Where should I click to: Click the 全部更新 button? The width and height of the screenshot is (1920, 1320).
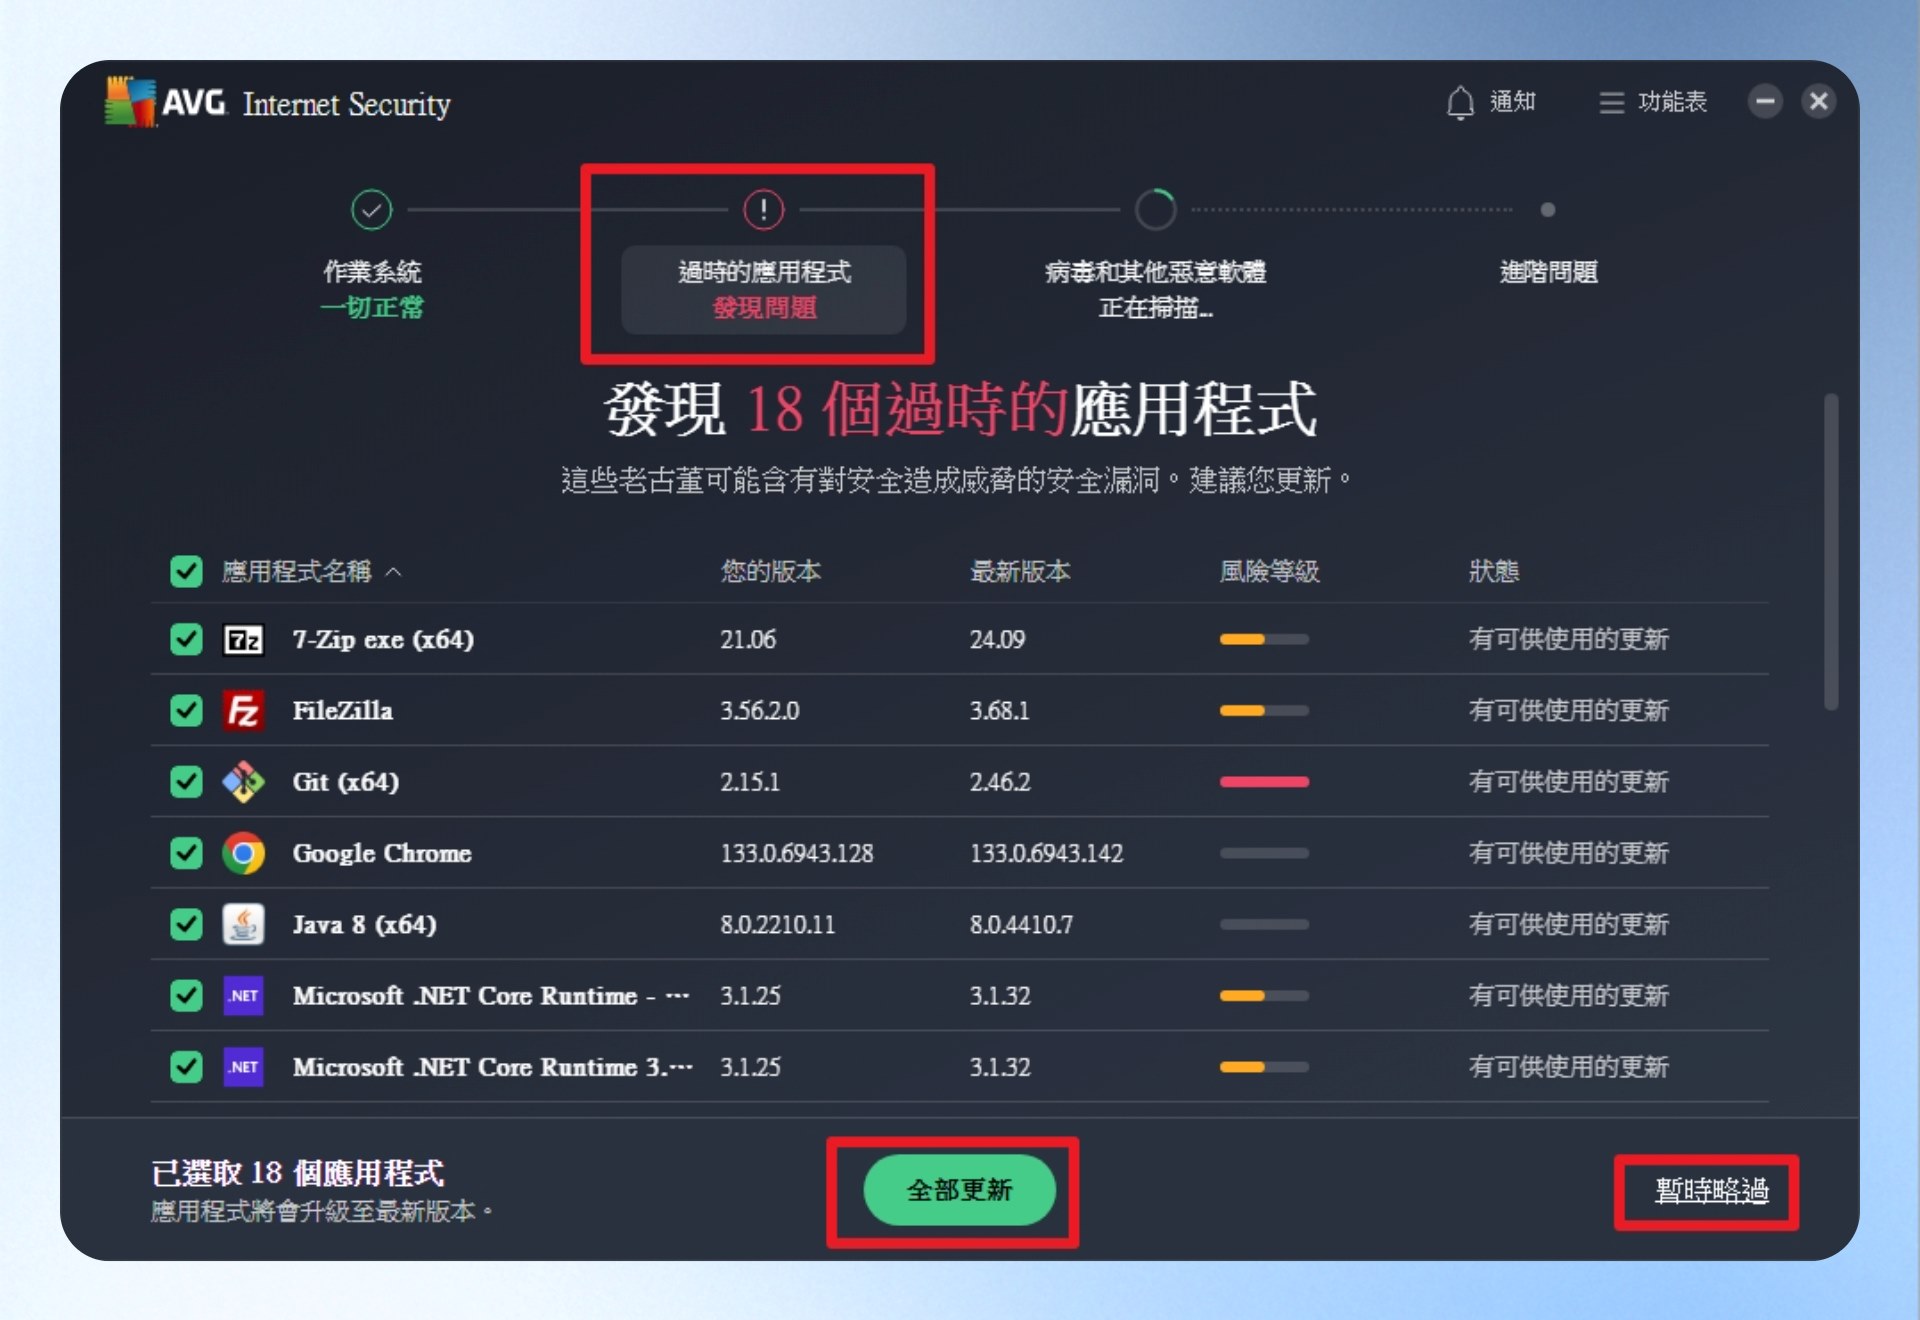pyautogui.click(x=959, y=1190)
